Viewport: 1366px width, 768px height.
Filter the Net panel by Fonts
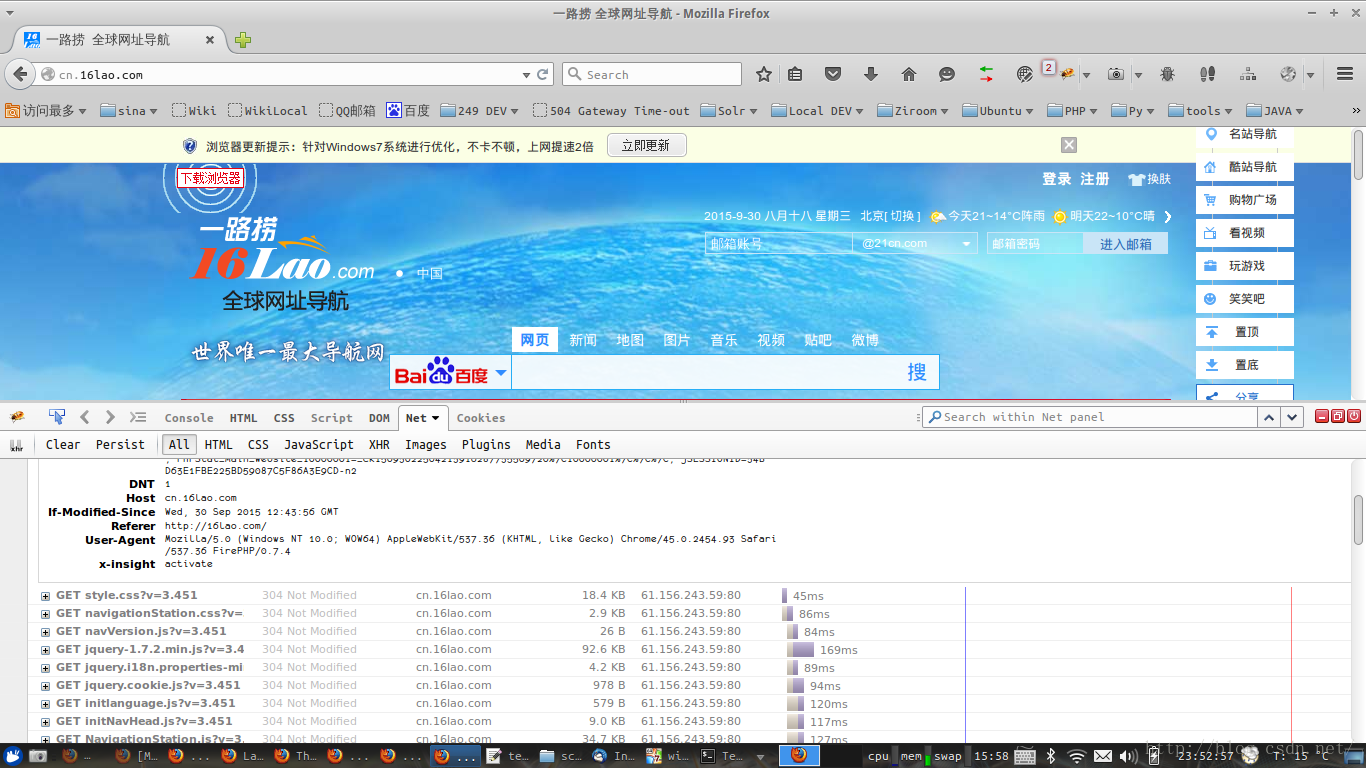(593, 445)
